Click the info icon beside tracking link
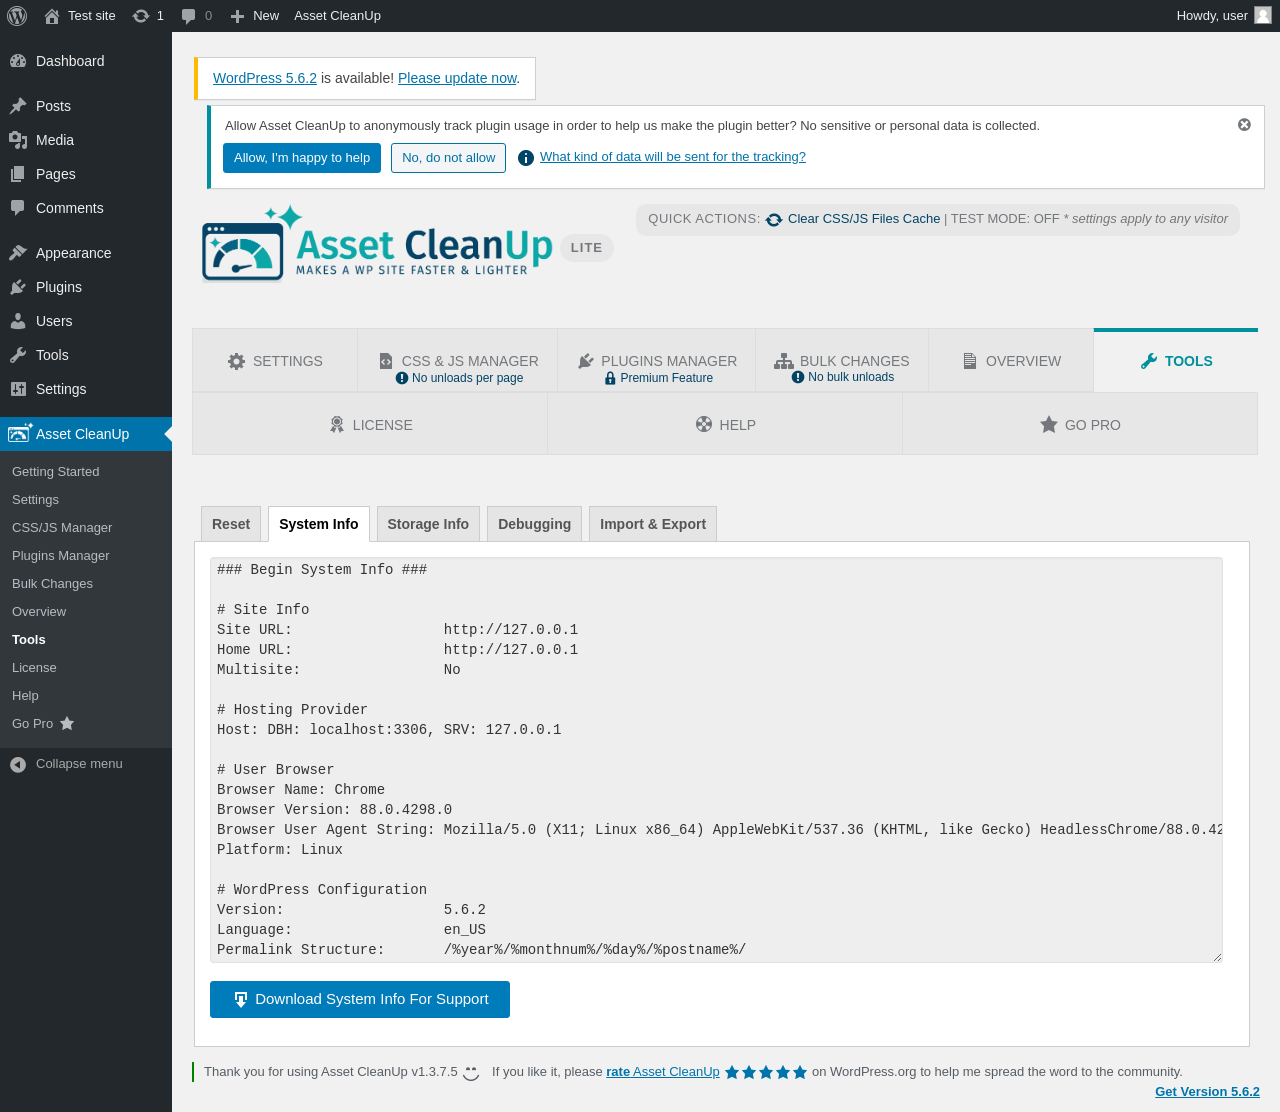The image size is (1280, 1112). (x=526, y=158)
